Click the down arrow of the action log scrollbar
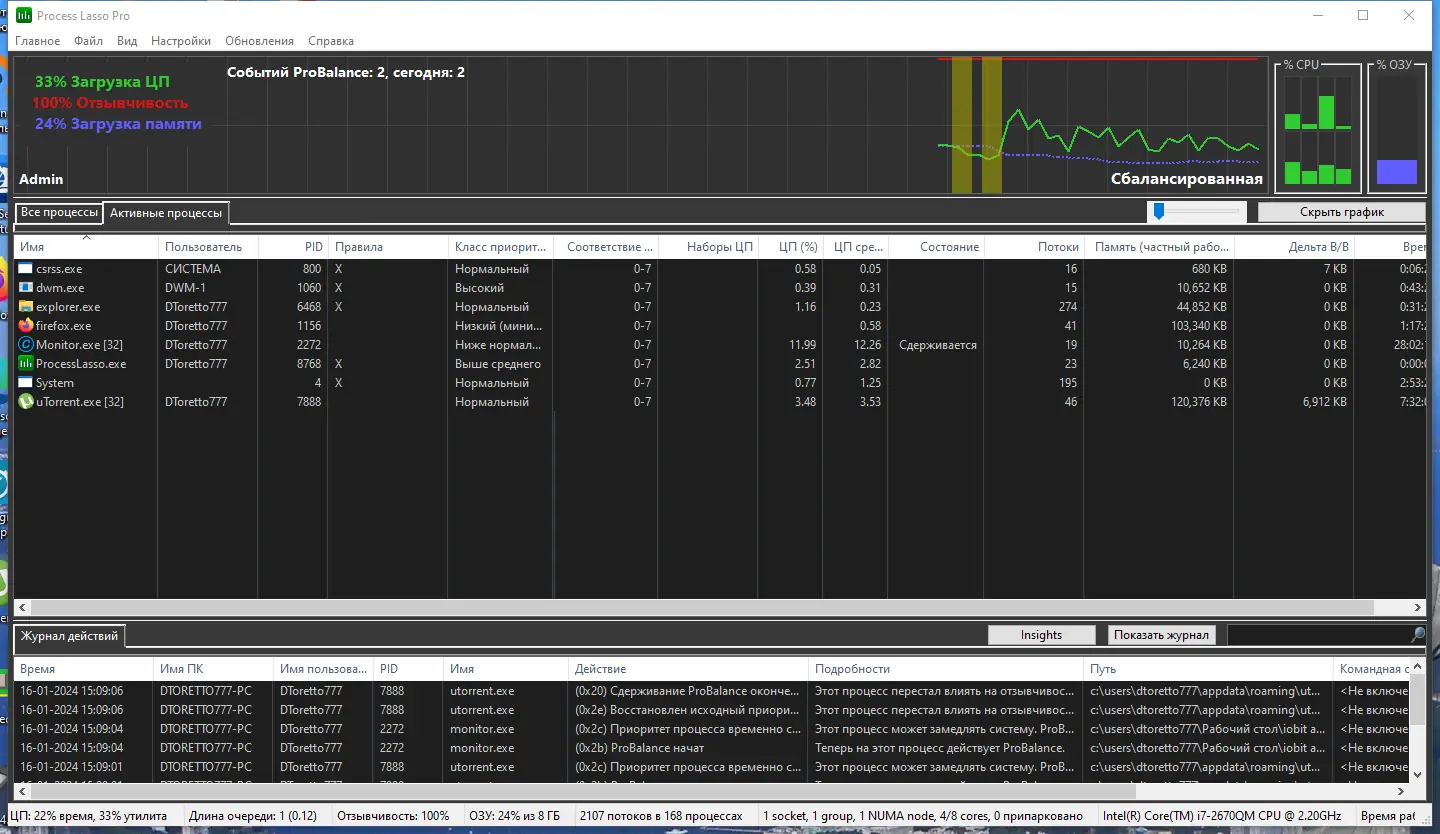This screenshot has width=1440, height=834. click(x=1418, y=774)
